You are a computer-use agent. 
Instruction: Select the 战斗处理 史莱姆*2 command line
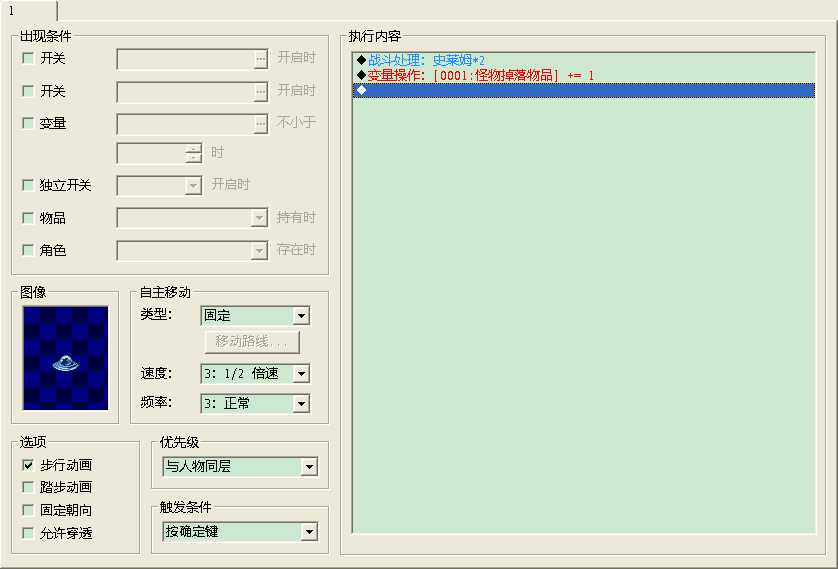584,60
